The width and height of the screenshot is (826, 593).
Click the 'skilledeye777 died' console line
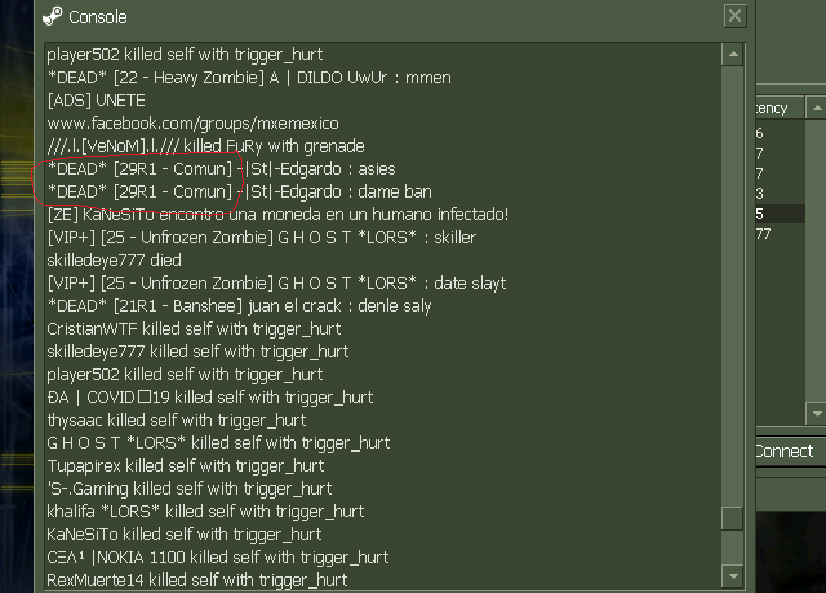click(x=114, y=260)
